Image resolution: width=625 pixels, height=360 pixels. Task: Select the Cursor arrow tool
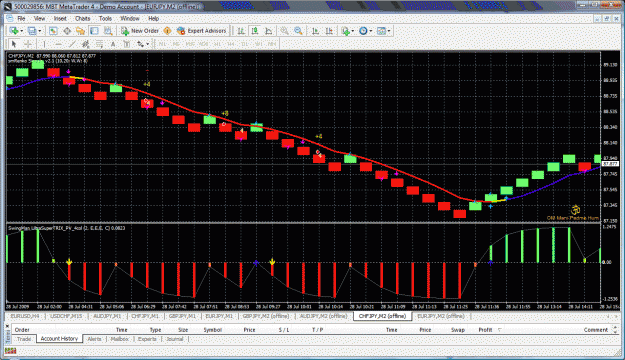(14, 44)
